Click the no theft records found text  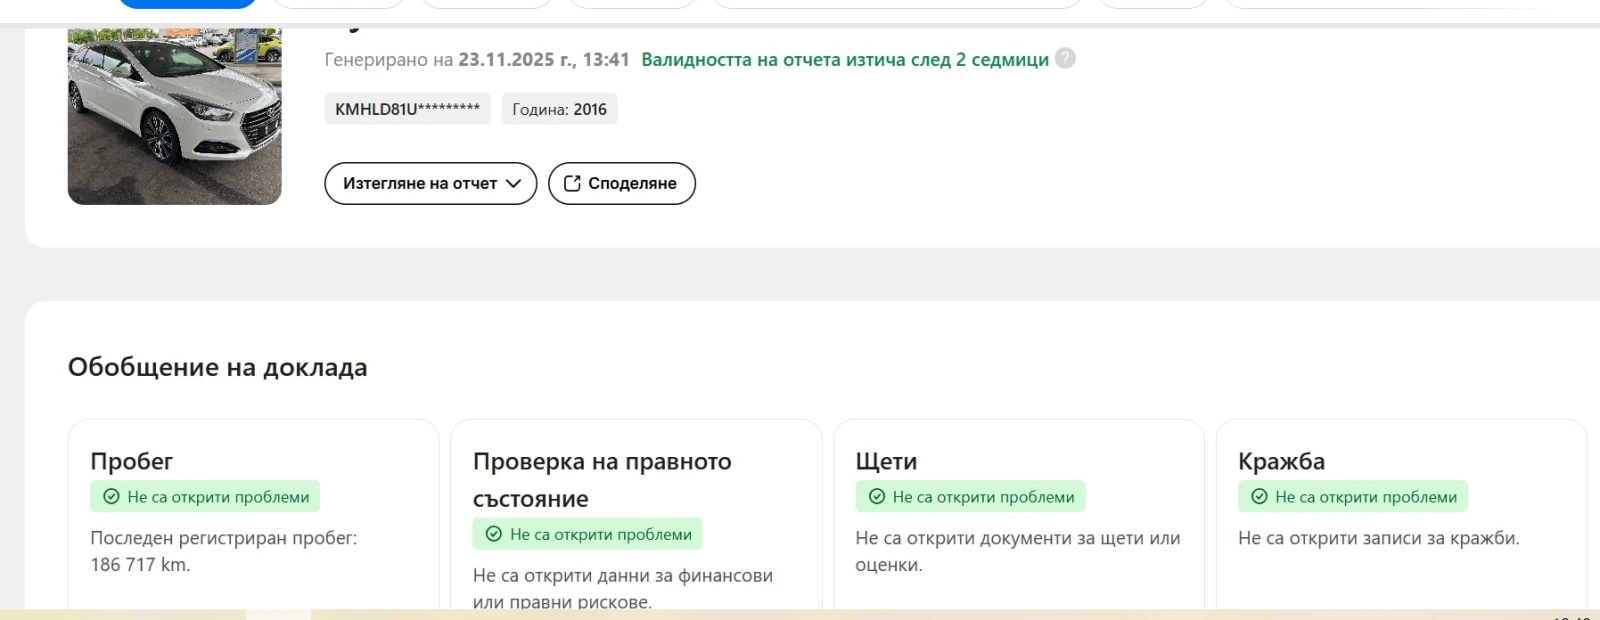pos(1379,538)
